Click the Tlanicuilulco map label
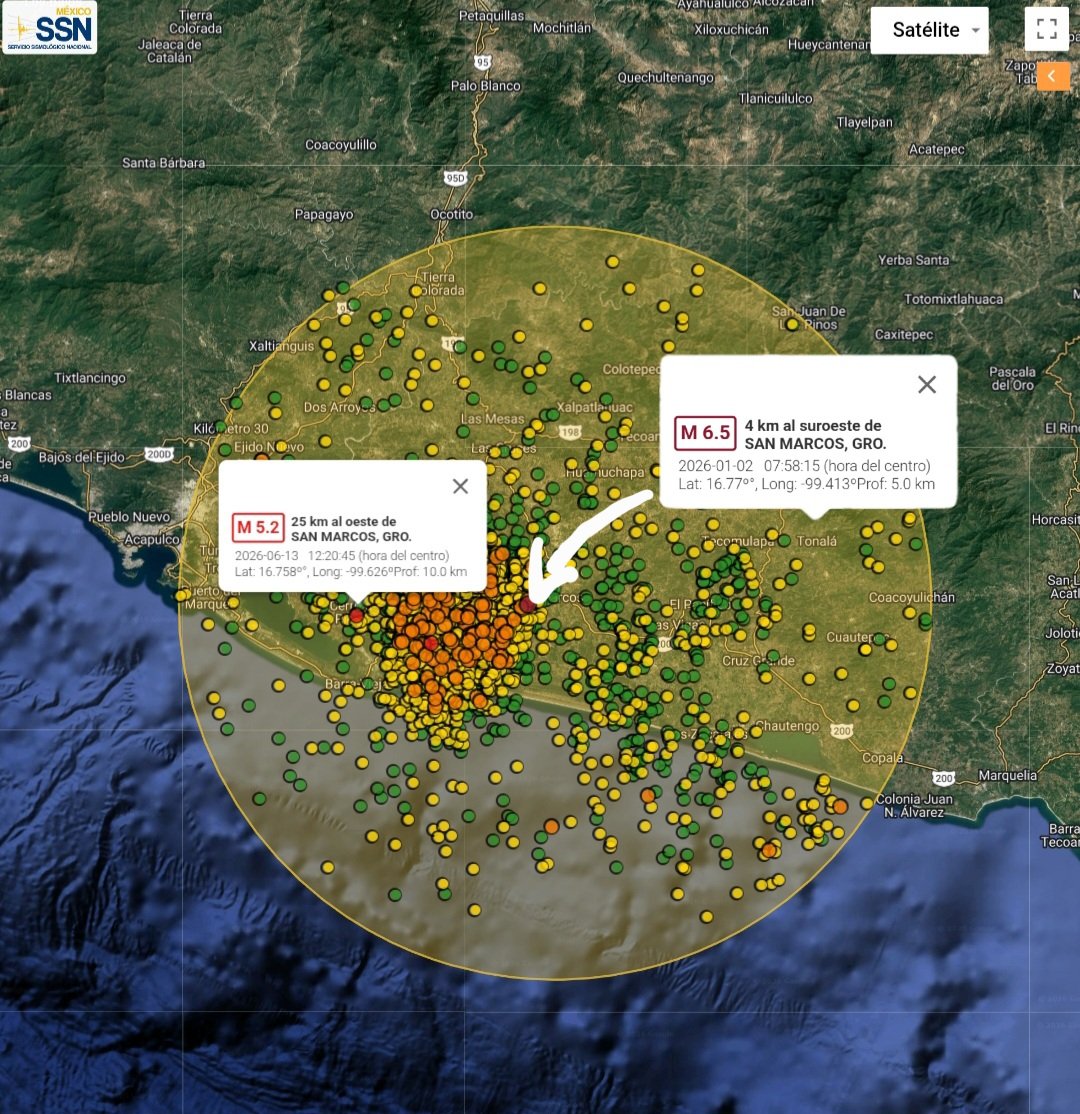This screenshot has height=1114, width=1080. (x=775, y=98)
